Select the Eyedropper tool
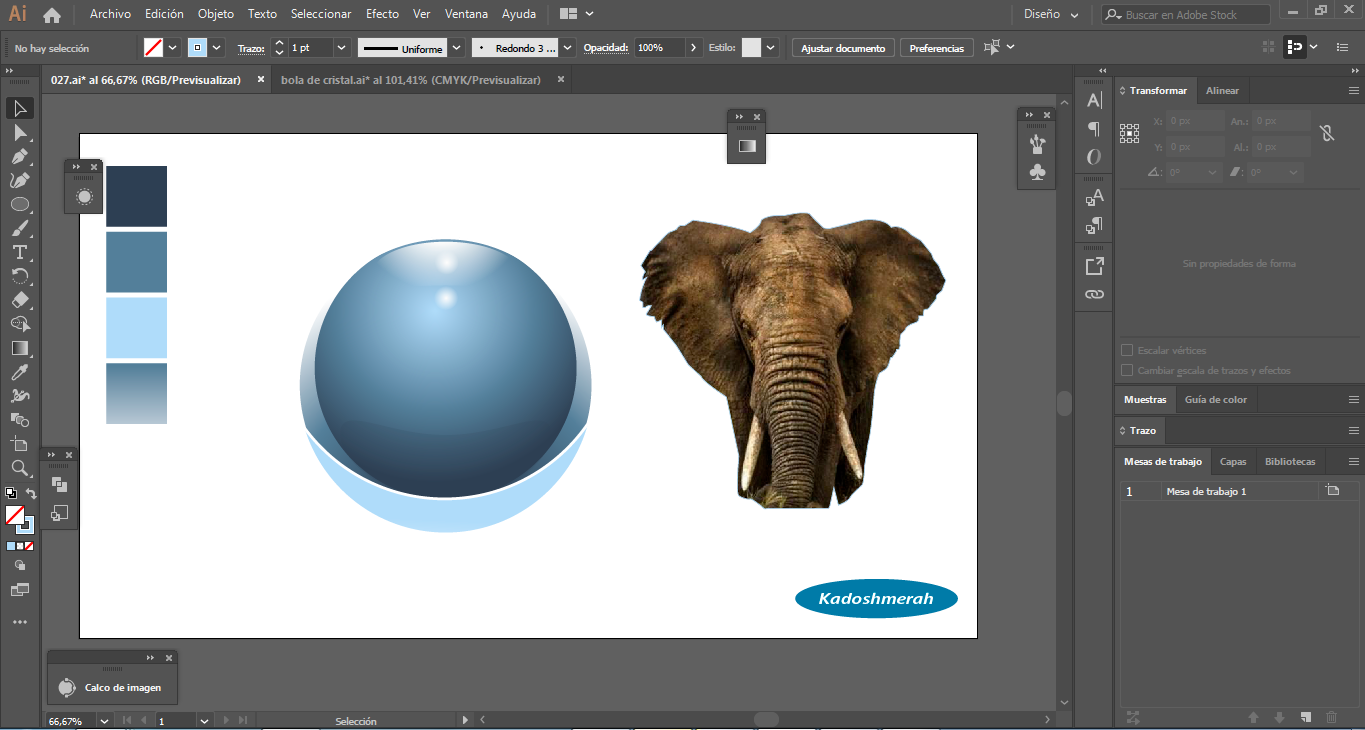 20,372
